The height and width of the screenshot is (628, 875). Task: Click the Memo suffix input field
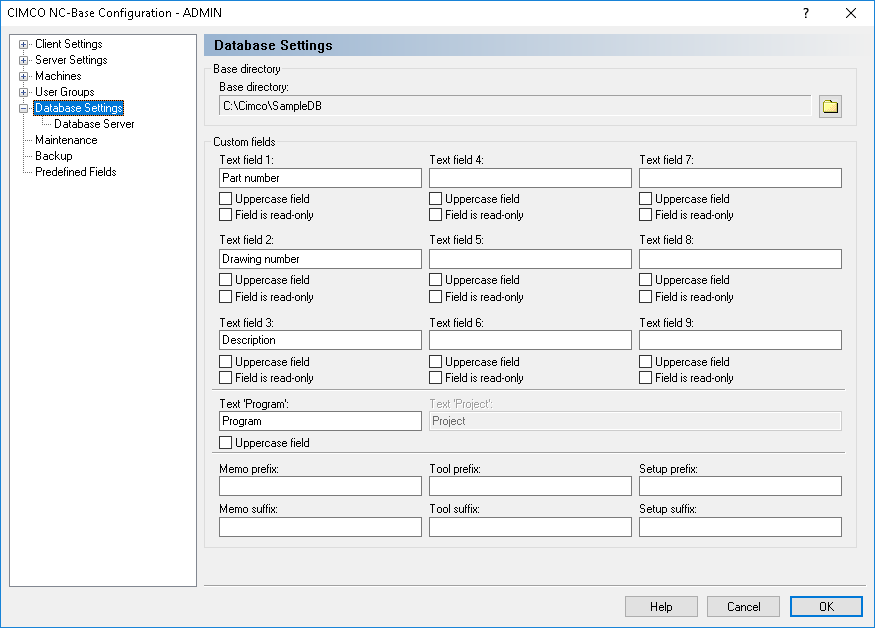pyautogui.click(x=320, y=527)
